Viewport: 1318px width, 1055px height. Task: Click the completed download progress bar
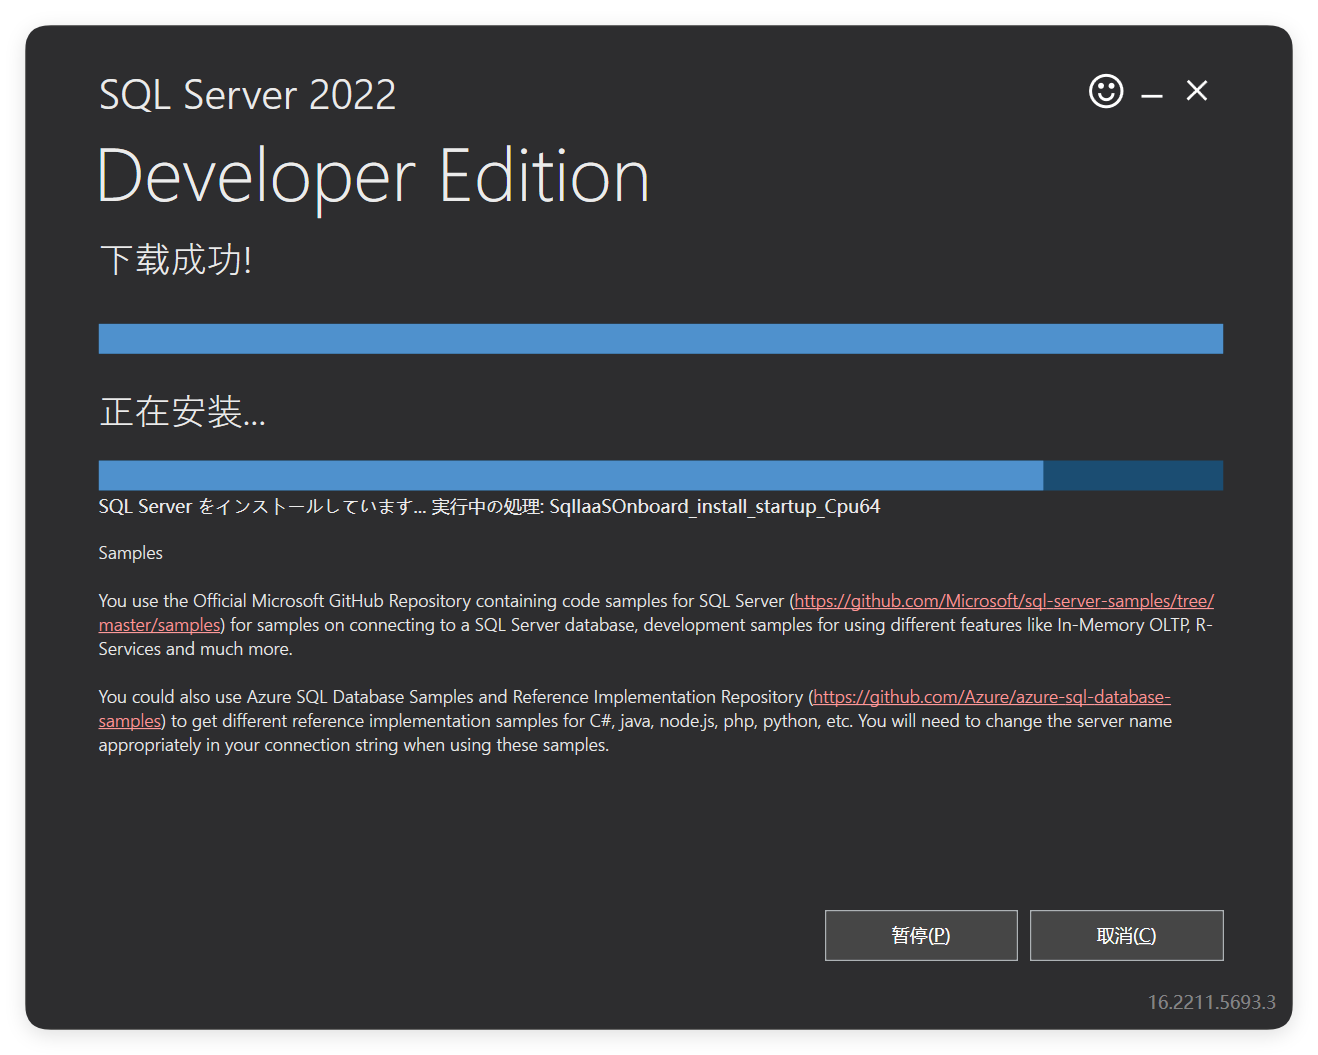pyautogui.click(x=661, y=338)
